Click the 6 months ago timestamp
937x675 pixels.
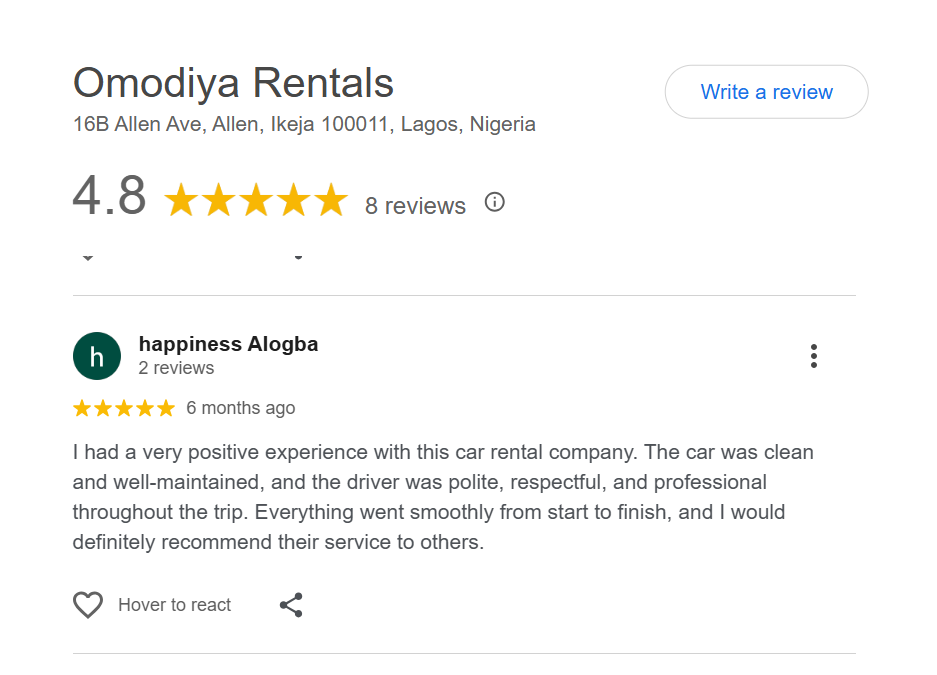pos(240,408)
